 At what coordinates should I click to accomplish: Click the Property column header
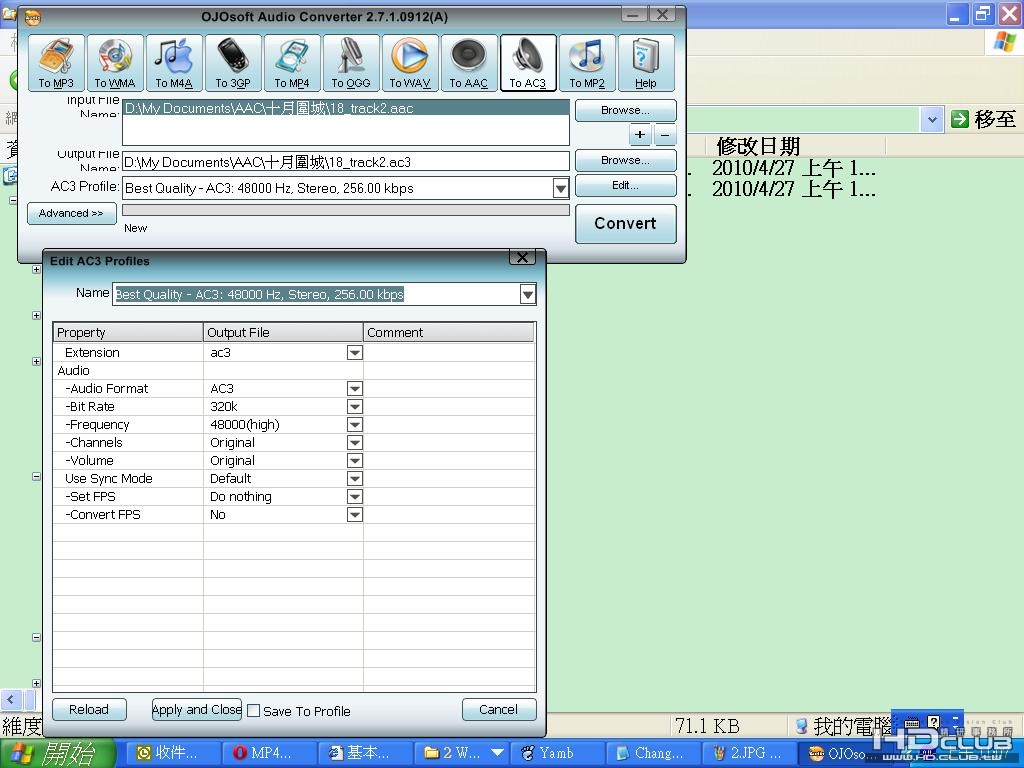[x=128, y=332]
